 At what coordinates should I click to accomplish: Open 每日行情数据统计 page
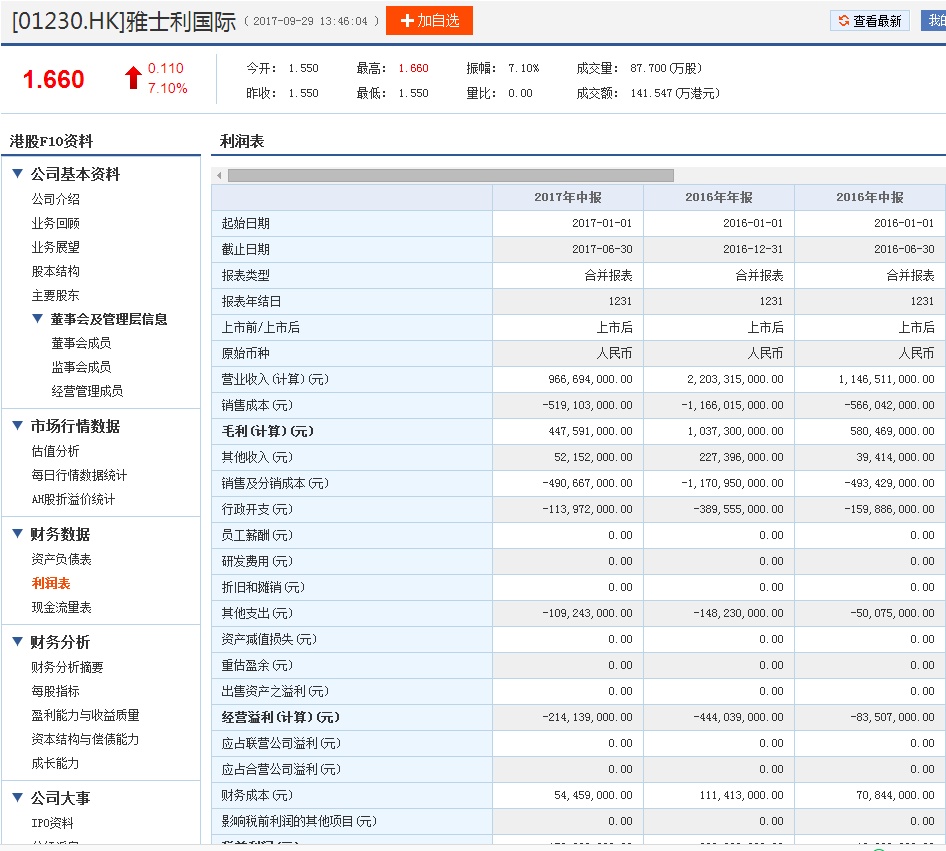tap(79, 475)
